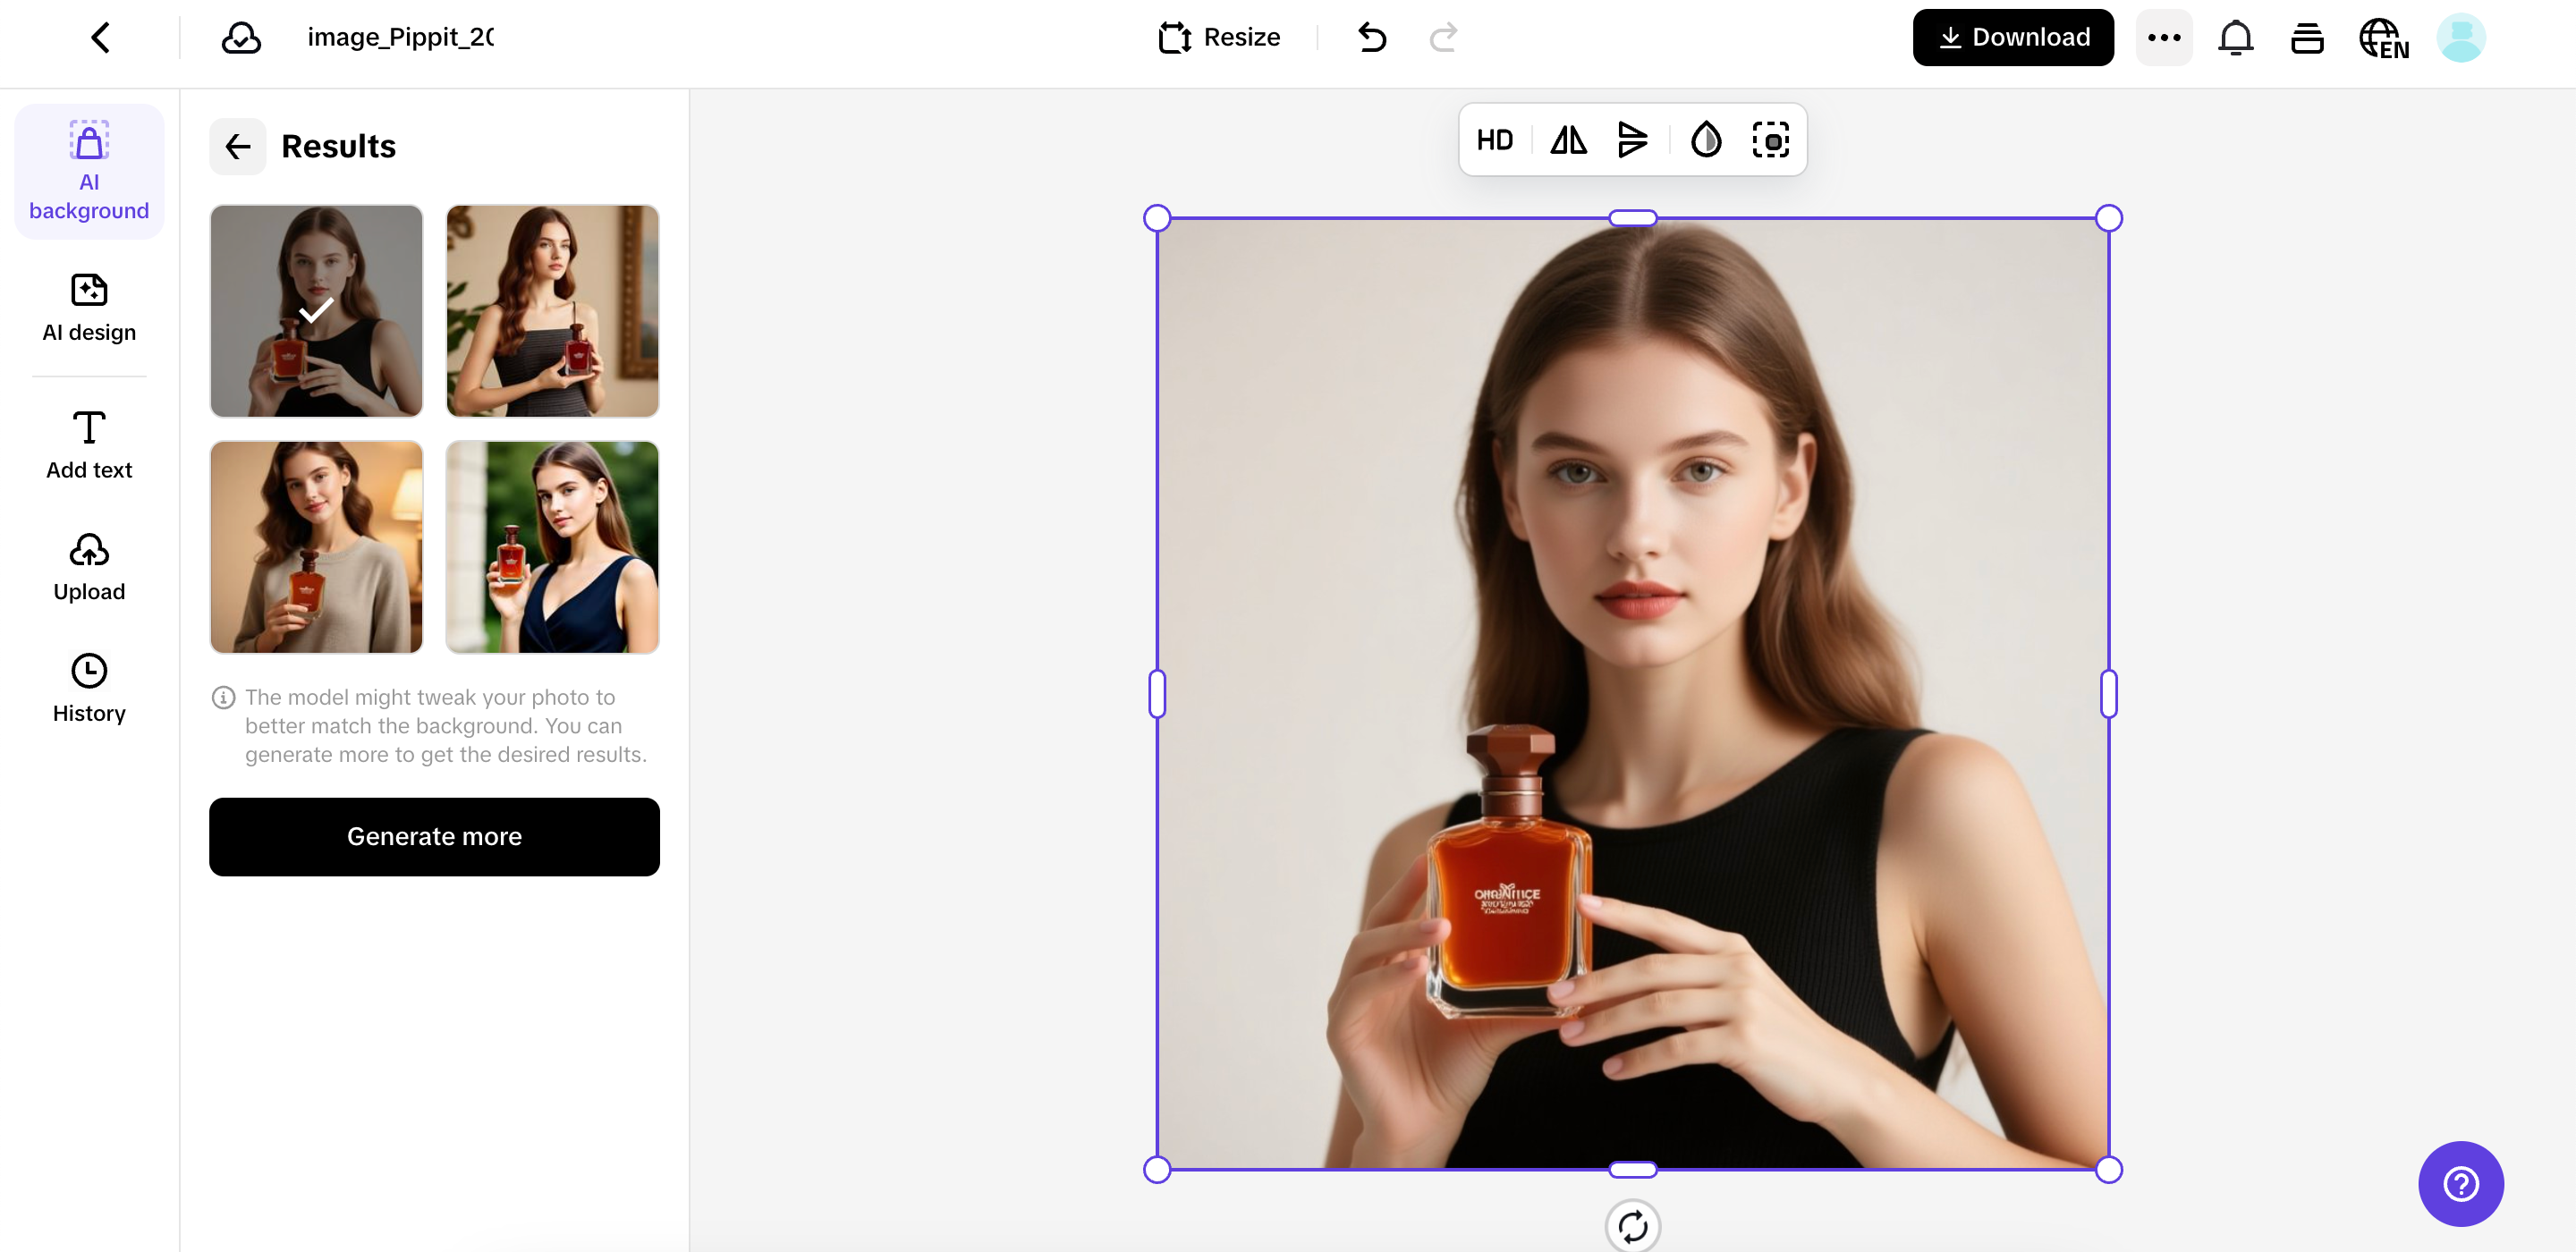This screenshot has height=1252, width=2576.
Task: Select the navy-dress outdoor result thumbnail
Action: click(552, 547)
